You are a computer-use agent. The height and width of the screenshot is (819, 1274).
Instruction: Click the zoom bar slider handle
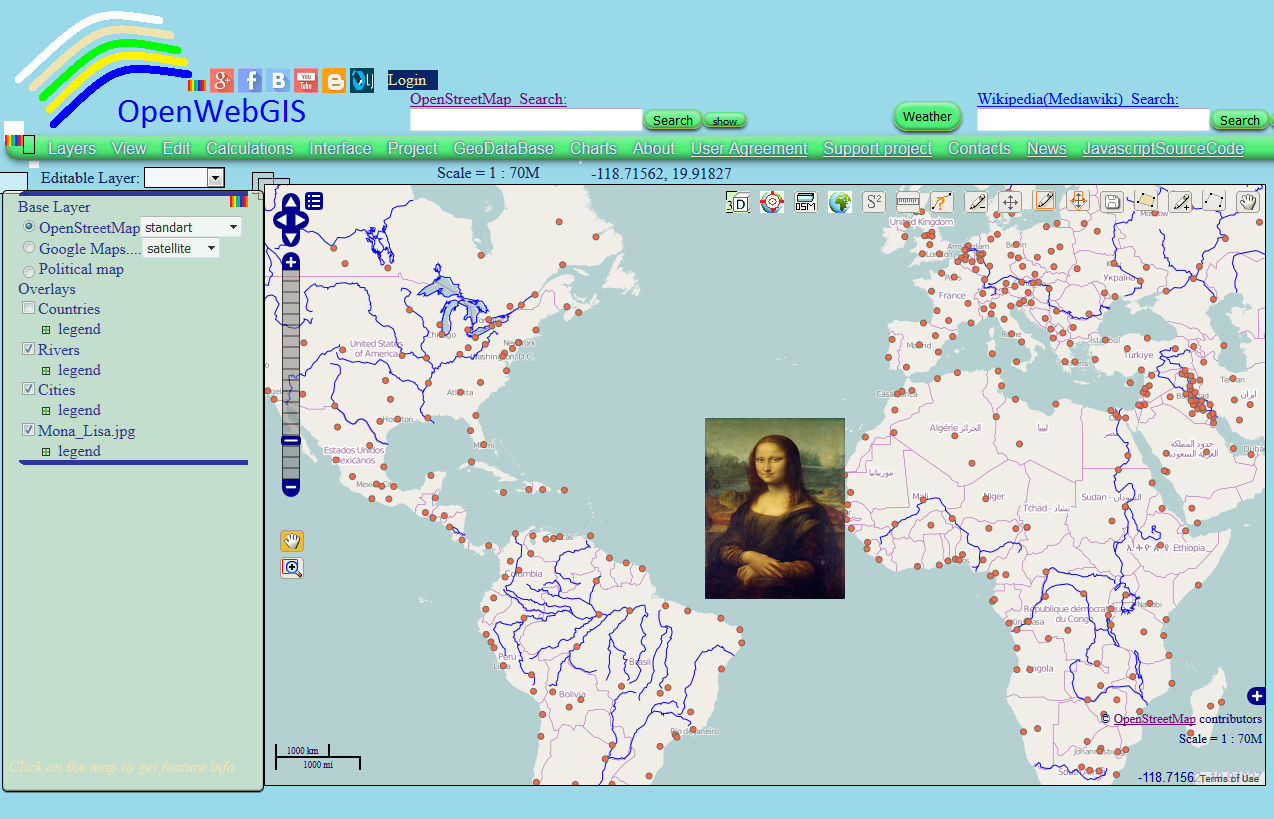(291, 440)
